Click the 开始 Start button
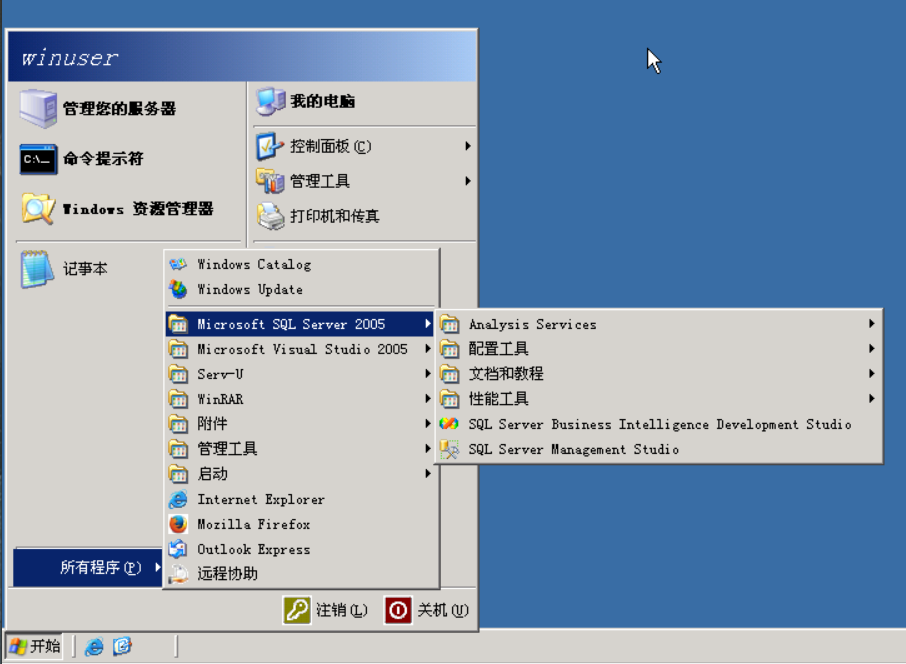This screenshot has height=664, width=906. 35,646
